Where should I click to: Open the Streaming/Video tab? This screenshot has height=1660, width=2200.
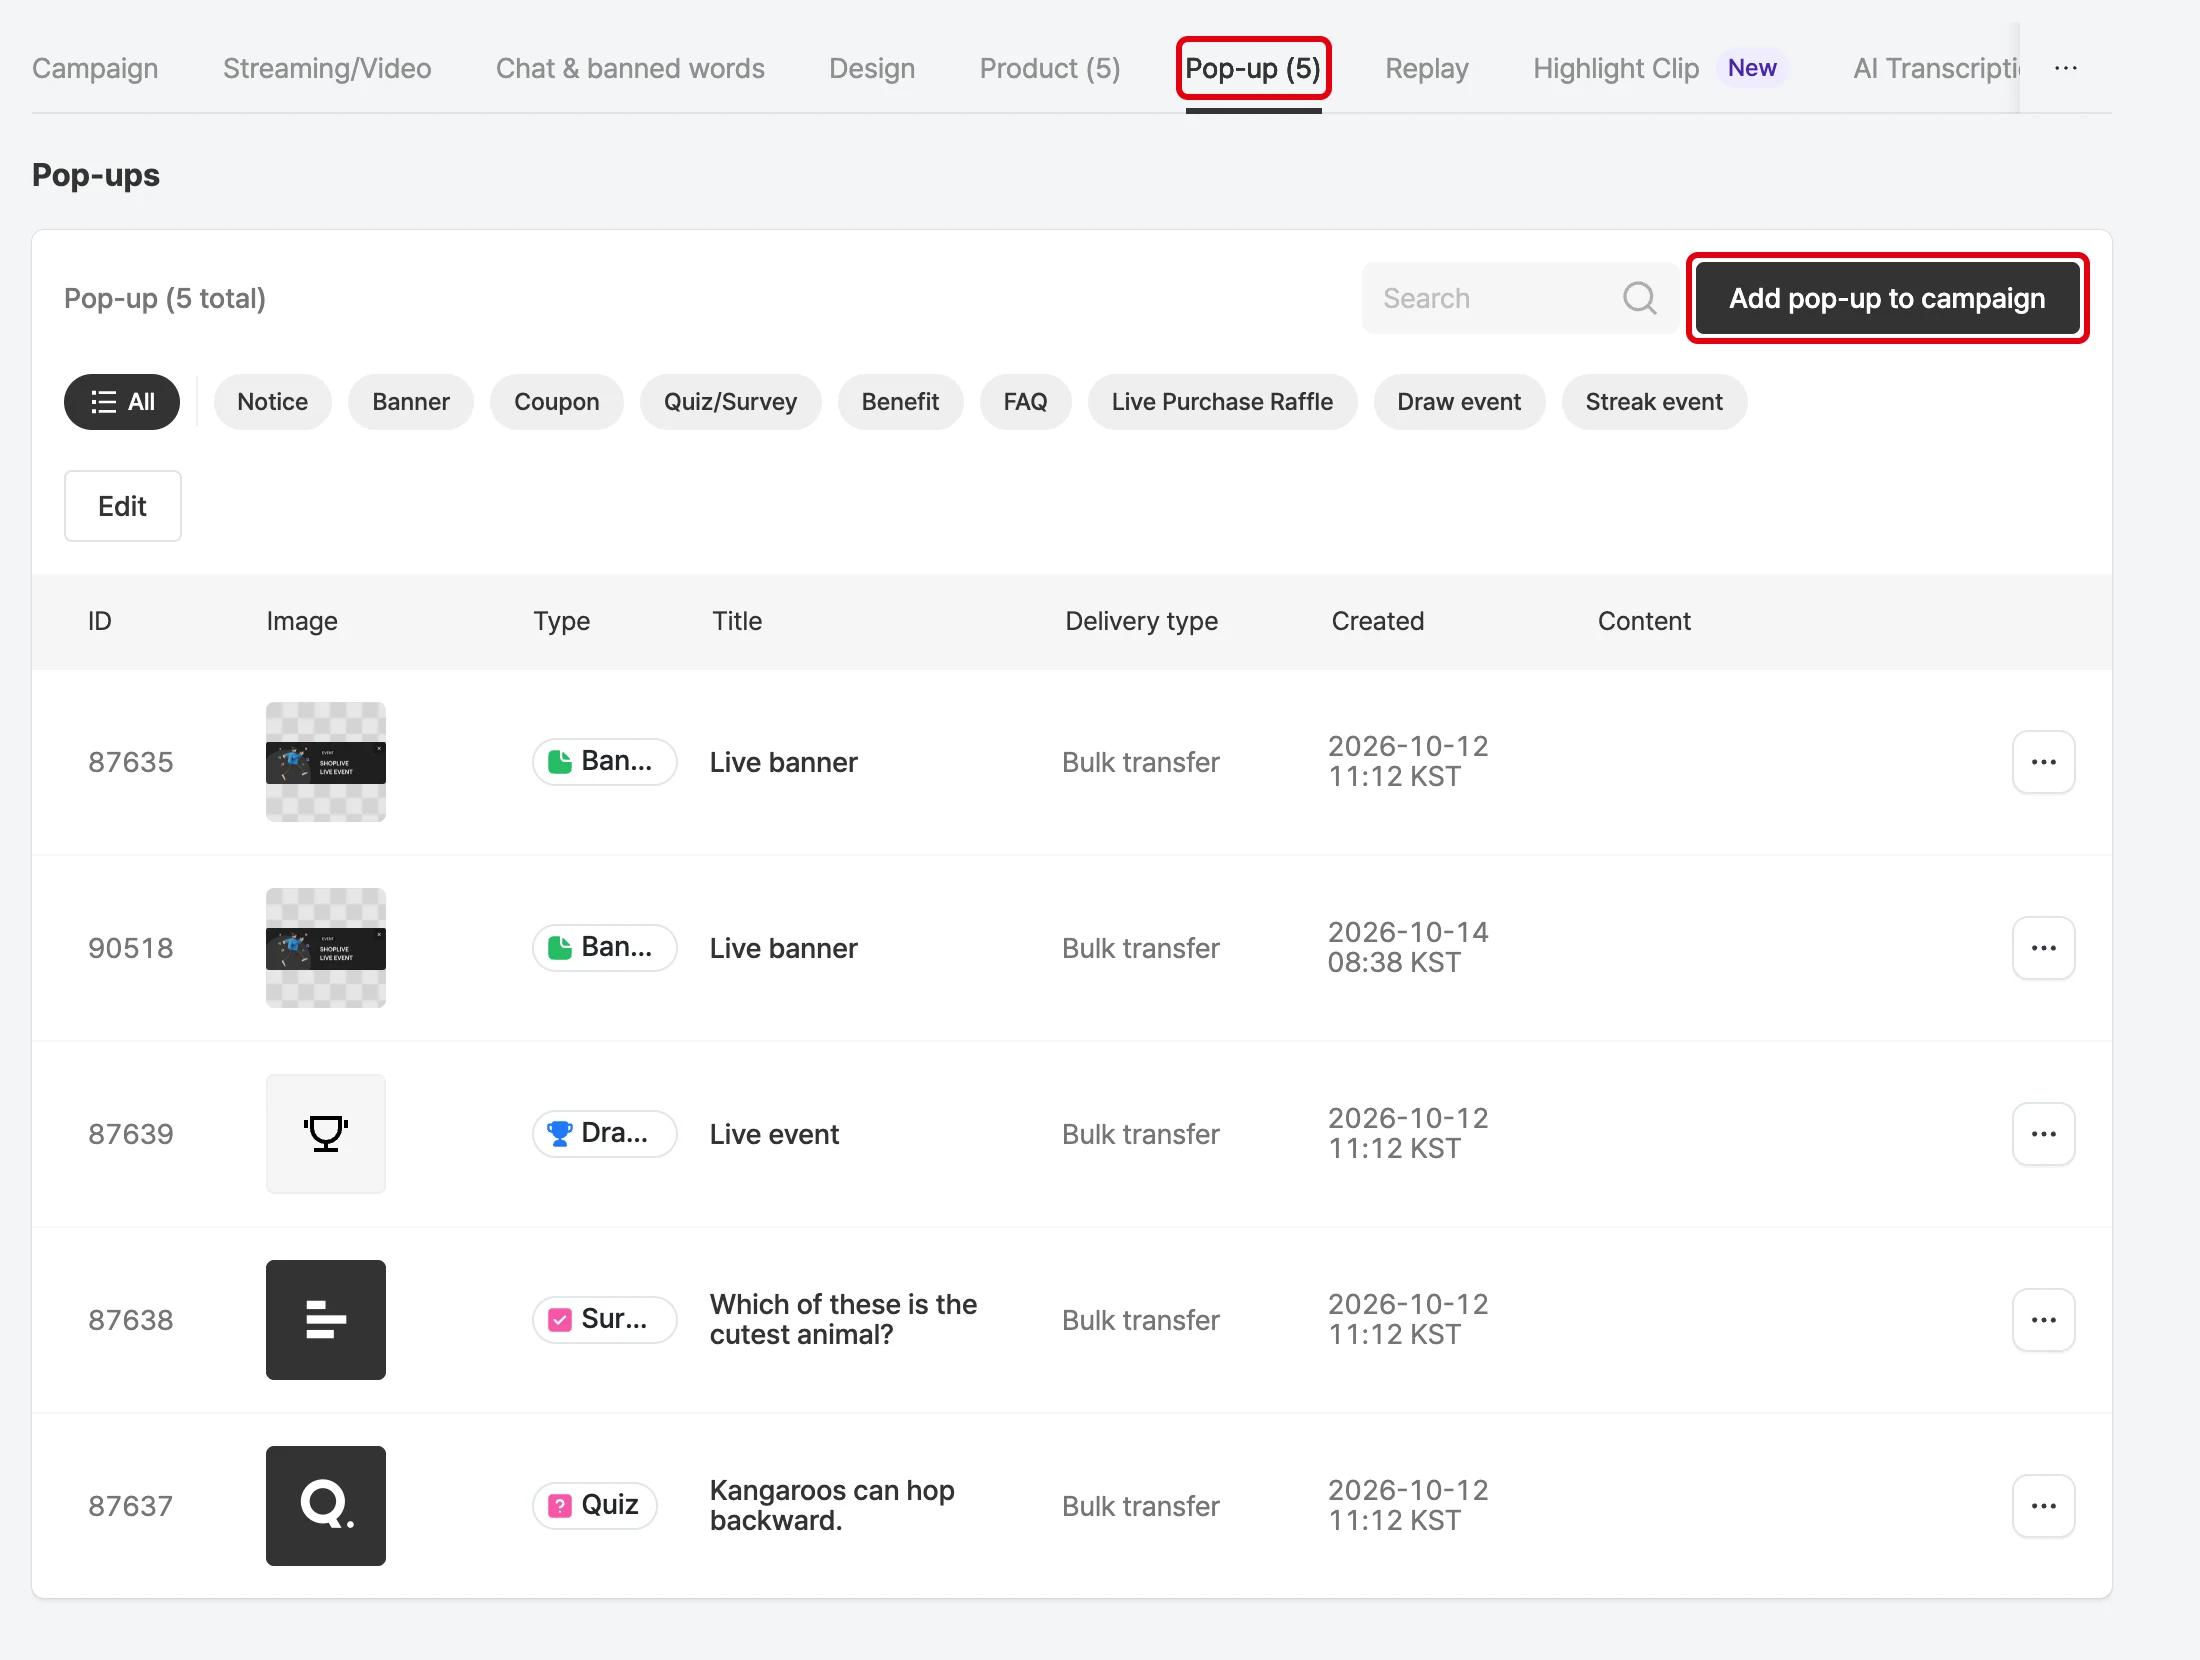327,68
